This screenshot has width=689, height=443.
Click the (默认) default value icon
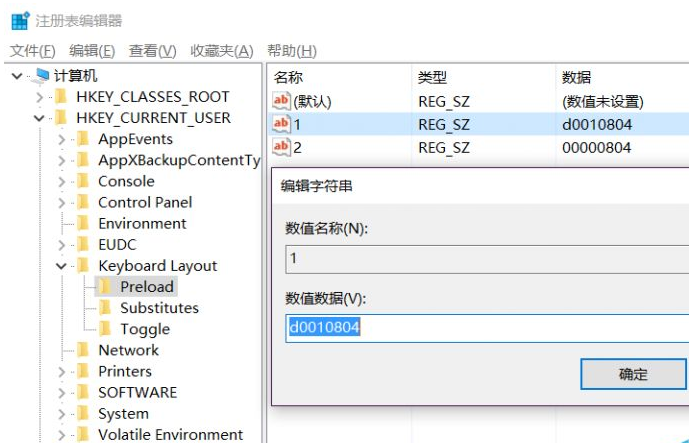(x=281, y=101)
